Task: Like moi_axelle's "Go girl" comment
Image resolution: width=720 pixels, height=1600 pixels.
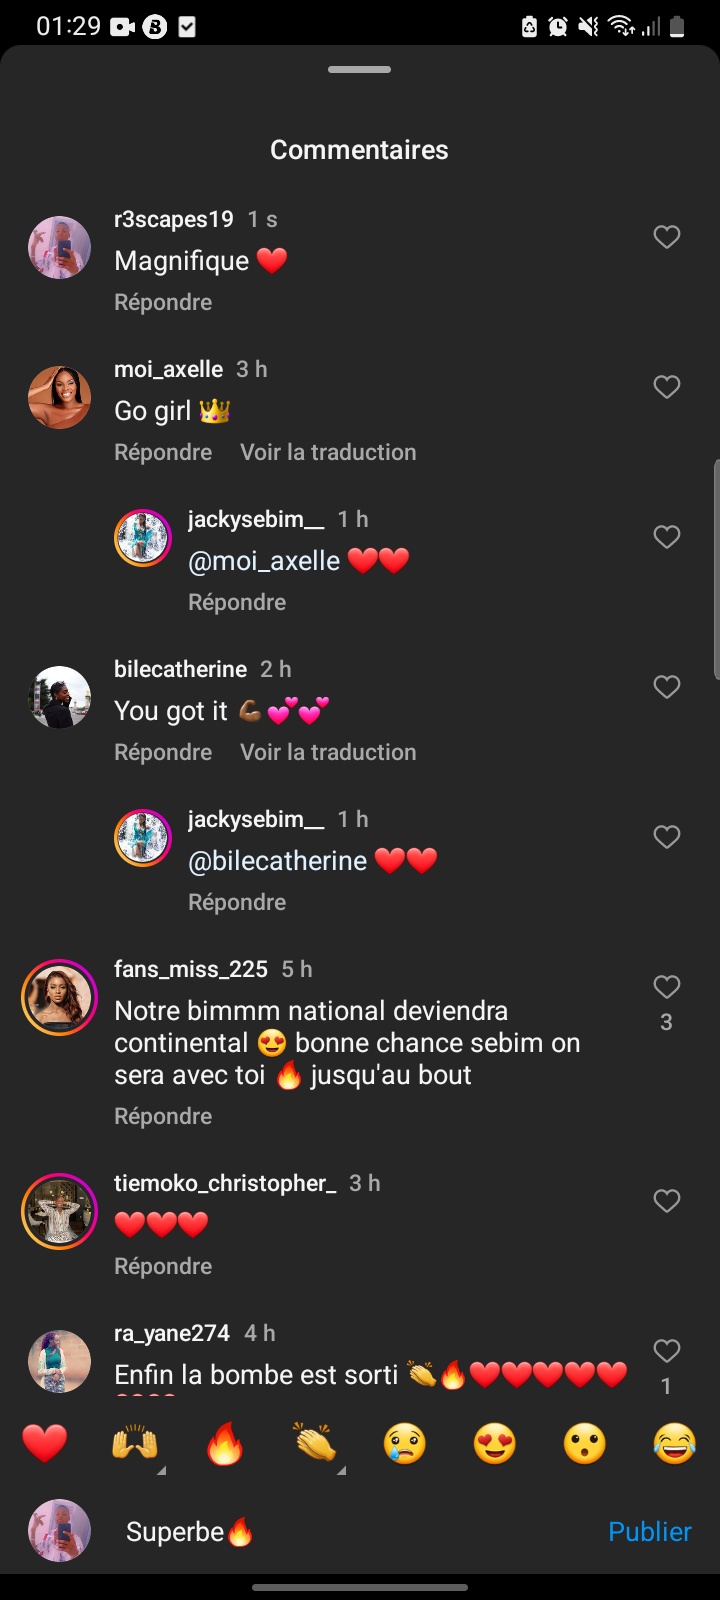Action: coord(666,387)
